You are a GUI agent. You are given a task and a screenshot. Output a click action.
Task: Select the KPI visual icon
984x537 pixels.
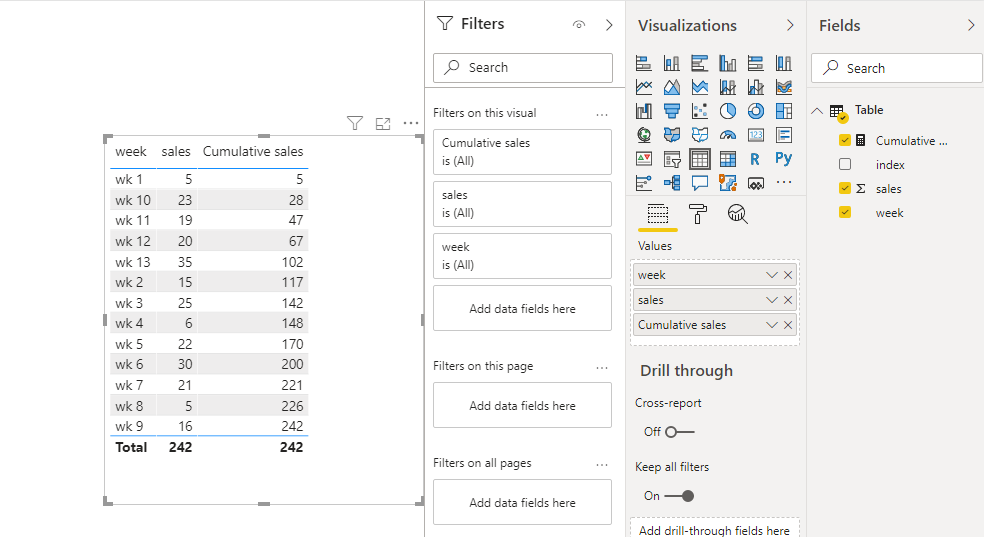pos(644,159)
